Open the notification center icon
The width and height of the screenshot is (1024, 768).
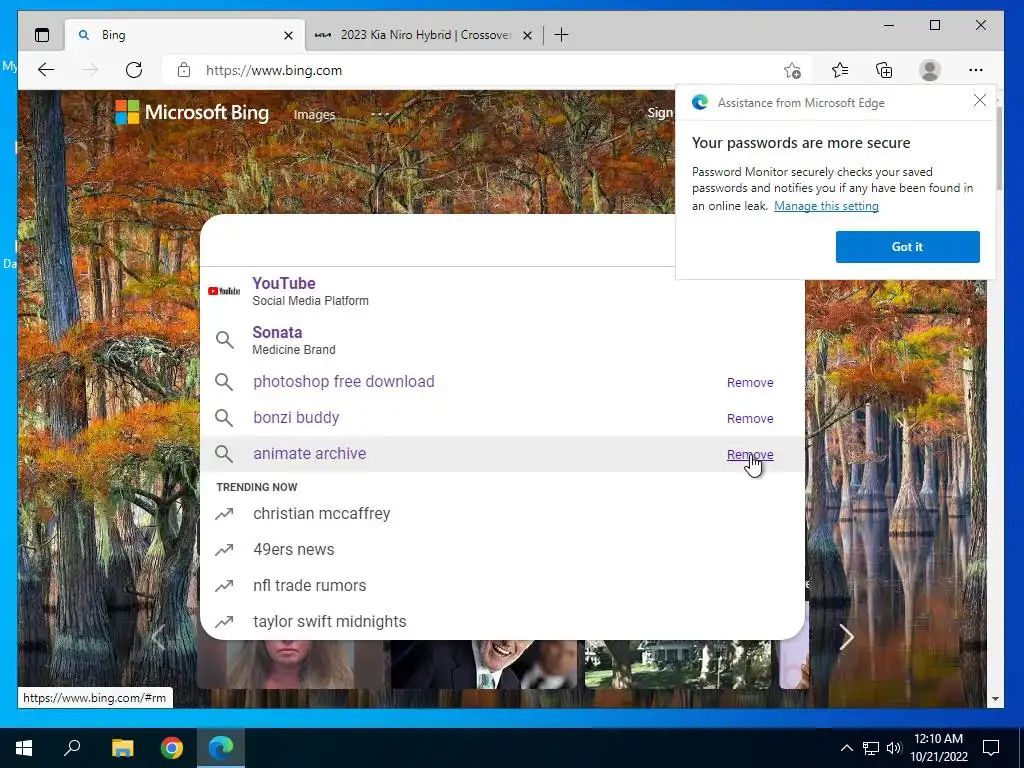coord(991,748)
